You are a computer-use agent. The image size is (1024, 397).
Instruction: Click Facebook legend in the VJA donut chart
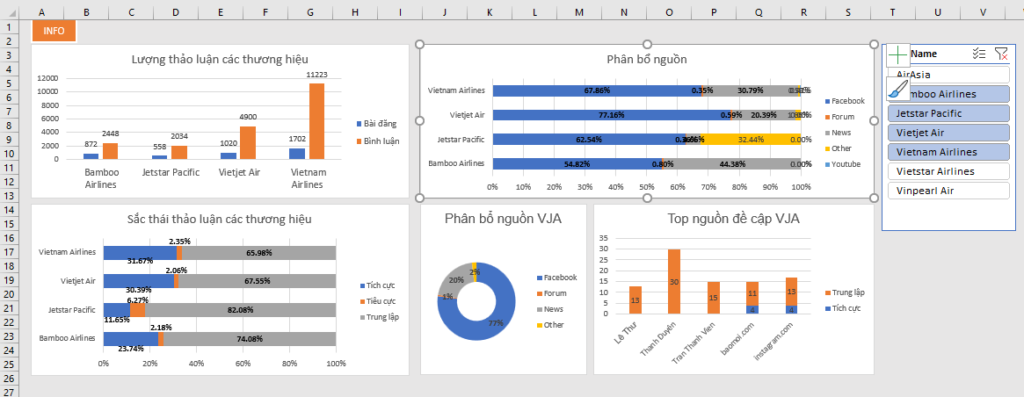(556, 278)
